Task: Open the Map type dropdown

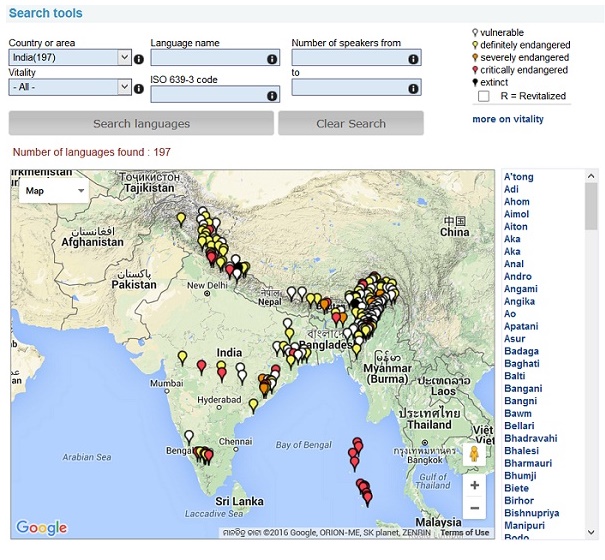Action: click(x=55, y=190)
